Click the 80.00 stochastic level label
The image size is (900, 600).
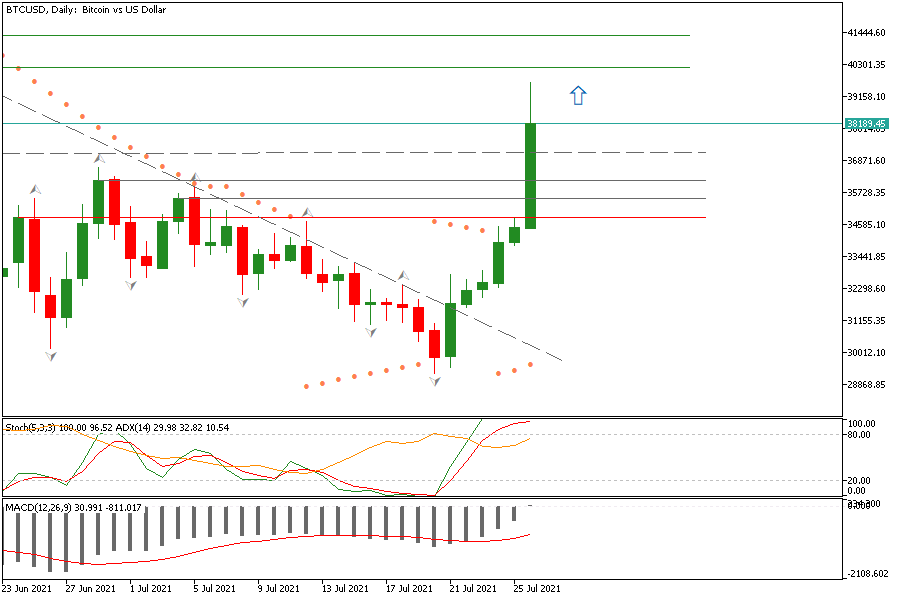coord(859,435)
